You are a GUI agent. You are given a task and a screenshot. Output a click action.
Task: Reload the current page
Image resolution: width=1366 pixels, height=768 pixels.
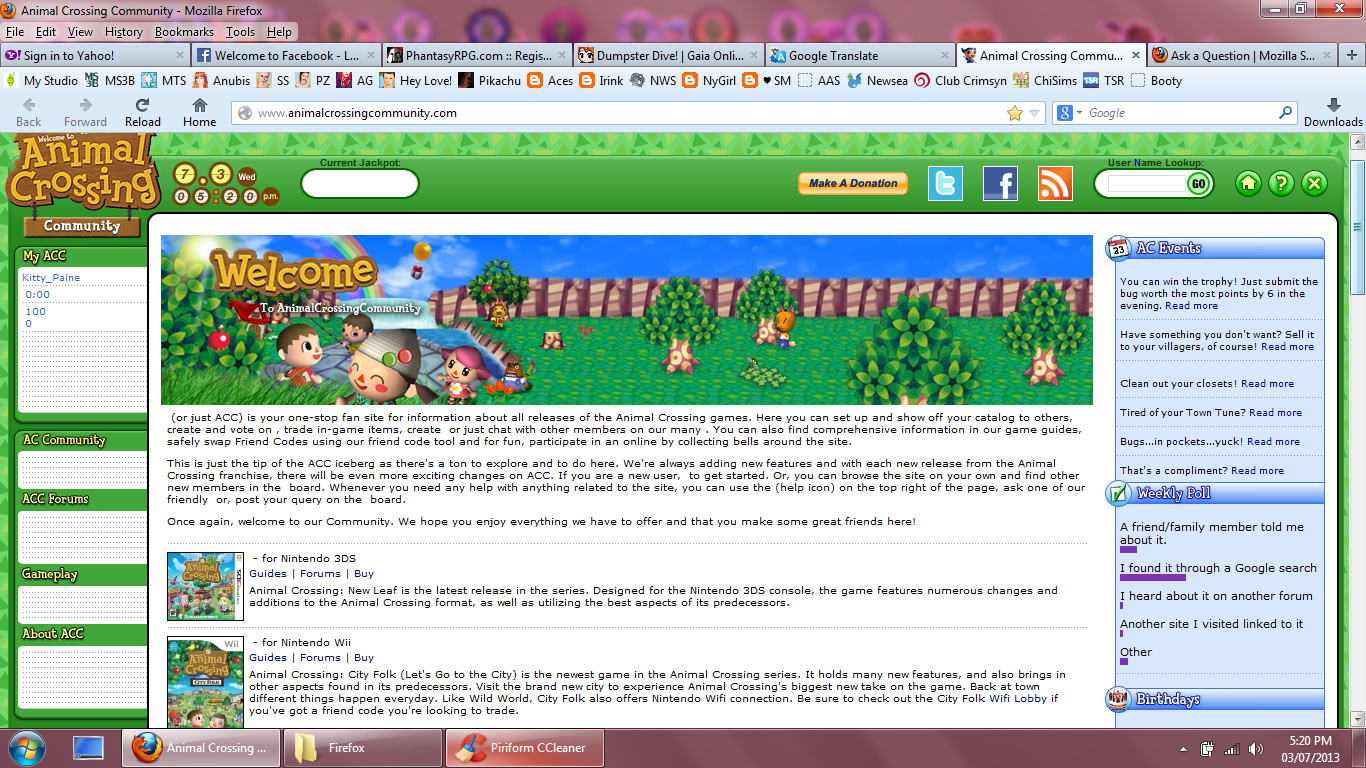click(x=143, y=111)
